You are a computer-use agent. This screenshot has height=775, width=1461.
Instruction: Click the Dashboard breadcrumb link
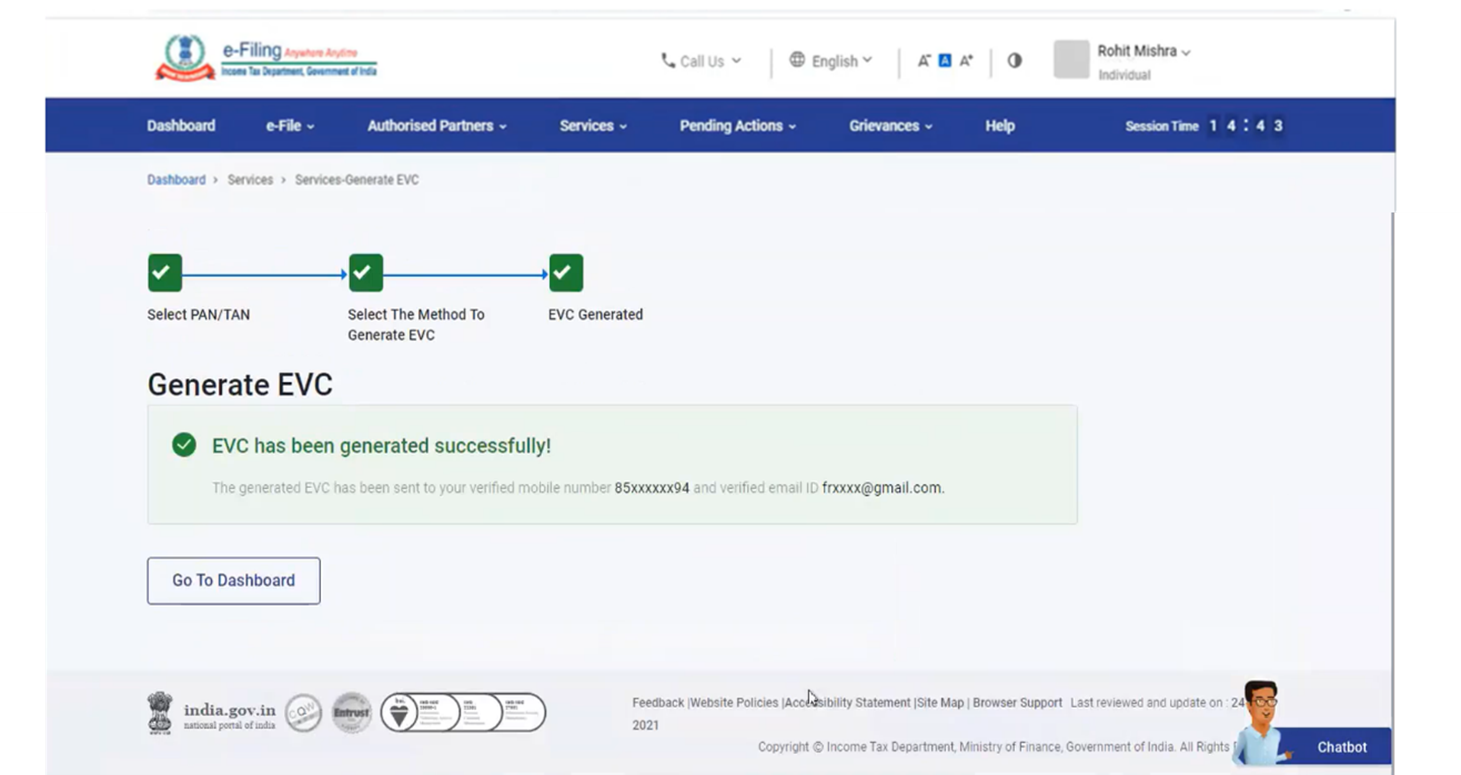pyautogui.click(x=176, y=180)
